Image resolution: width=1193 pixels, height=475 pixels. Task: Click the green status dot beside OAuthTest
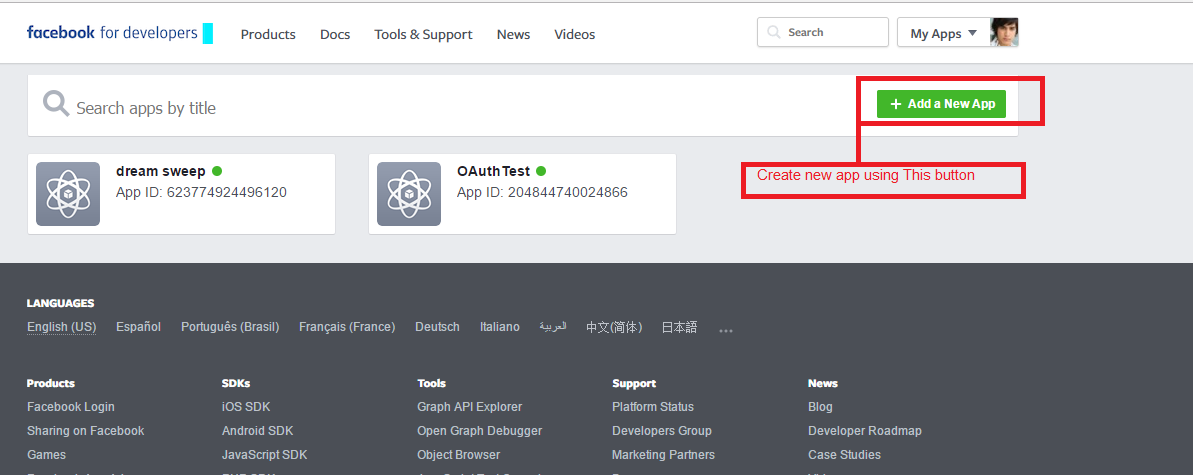tap(541, 171)
